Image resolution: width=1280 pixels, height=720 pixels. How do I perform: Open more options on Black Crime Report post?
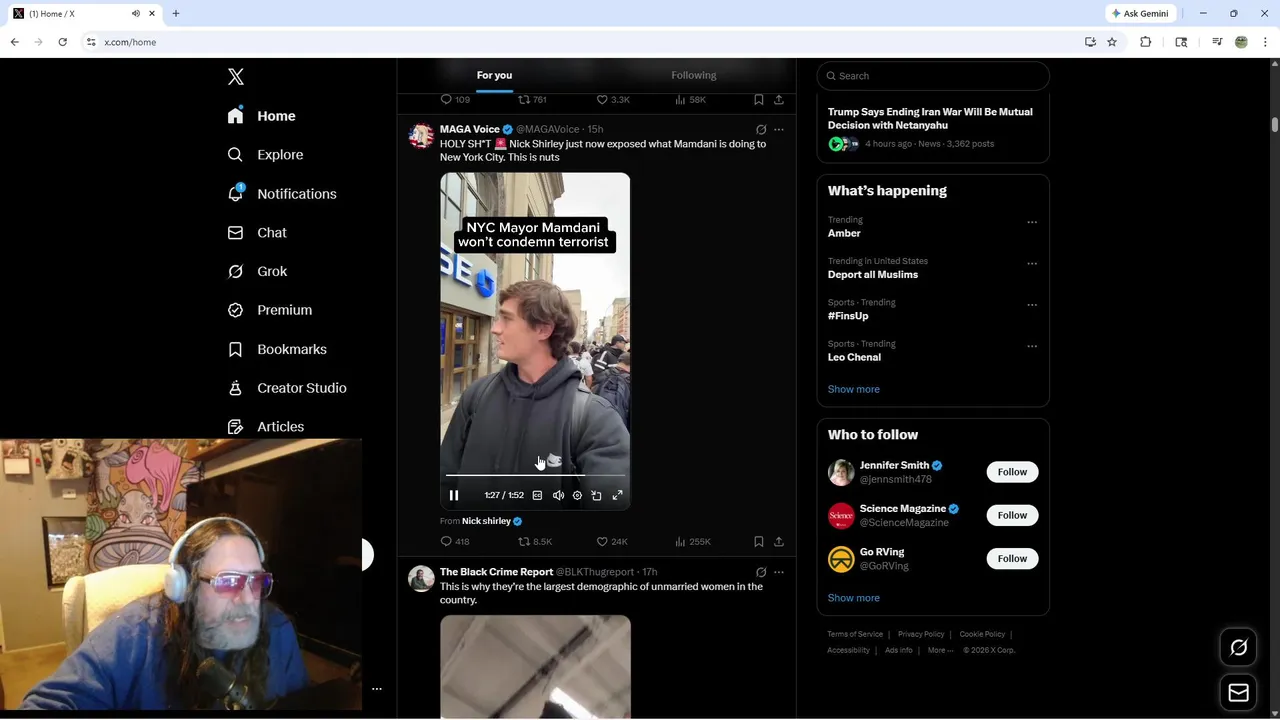(779, 573)
